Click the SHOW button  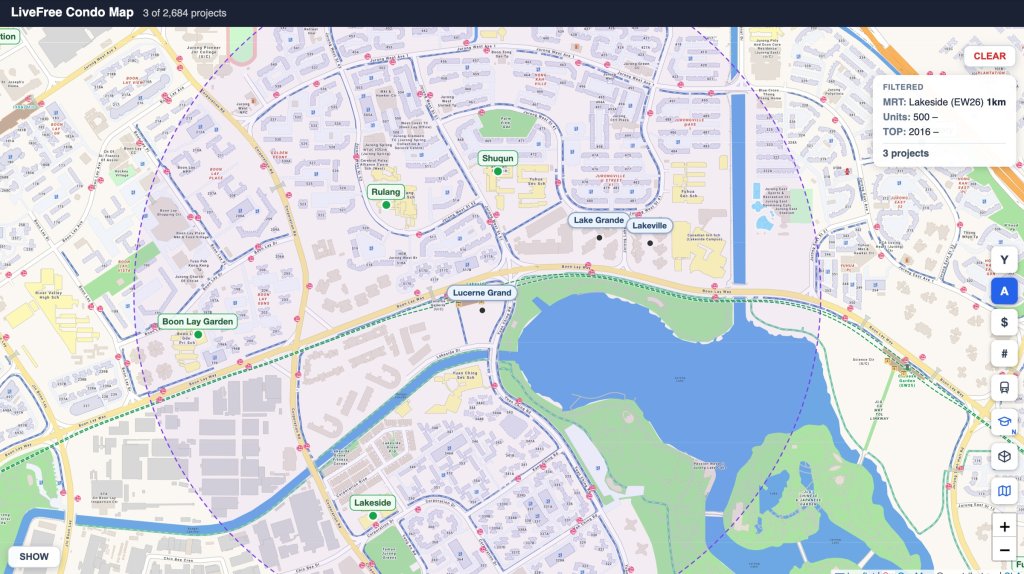coord(34,556)
